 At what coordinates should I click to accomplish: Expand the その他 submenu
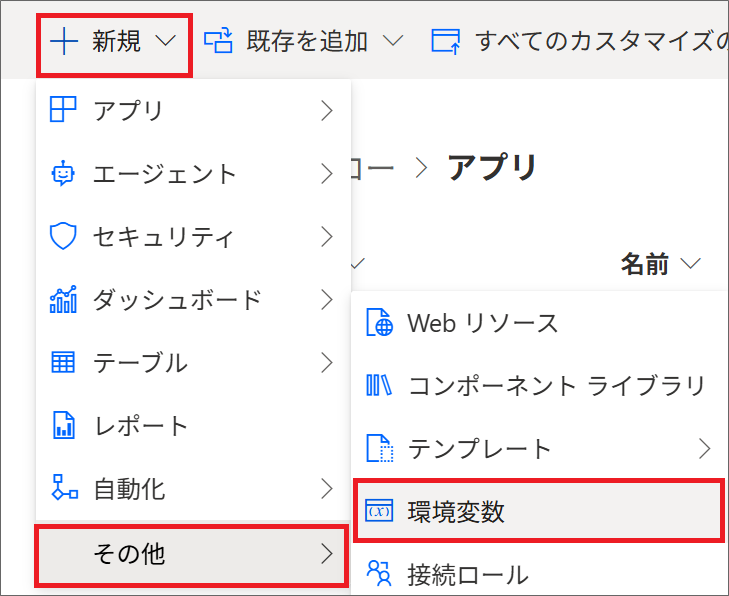tap(192, 554)
